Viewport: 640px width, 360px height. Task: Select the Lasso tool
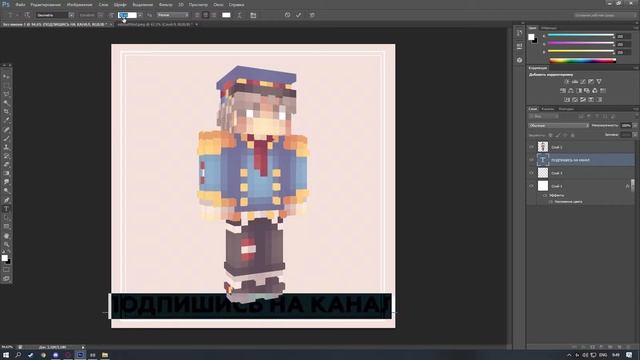pos(6,94)
